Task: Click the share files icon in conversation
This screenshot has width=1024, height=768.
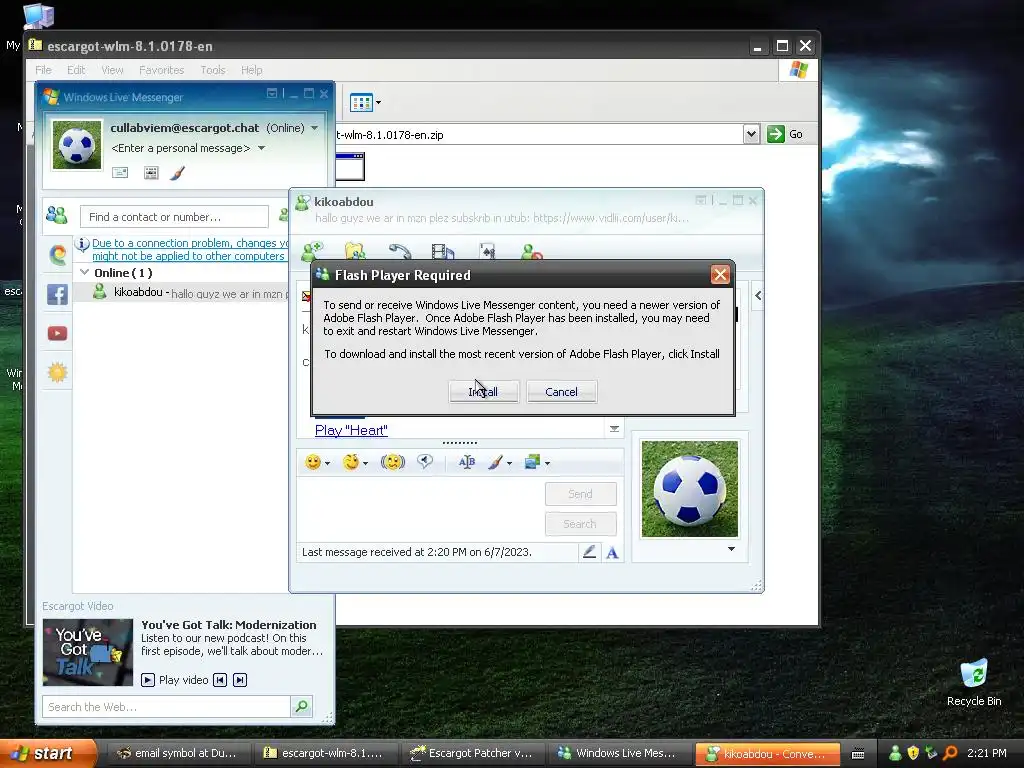Action: [355, 251]
